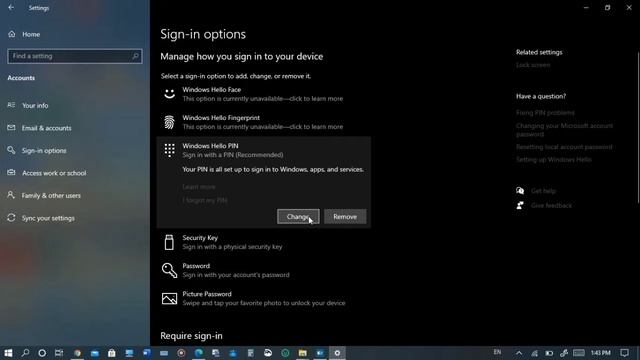640x360 pixels.
Task: Click the Family & other users person icon
Action: 11,195
